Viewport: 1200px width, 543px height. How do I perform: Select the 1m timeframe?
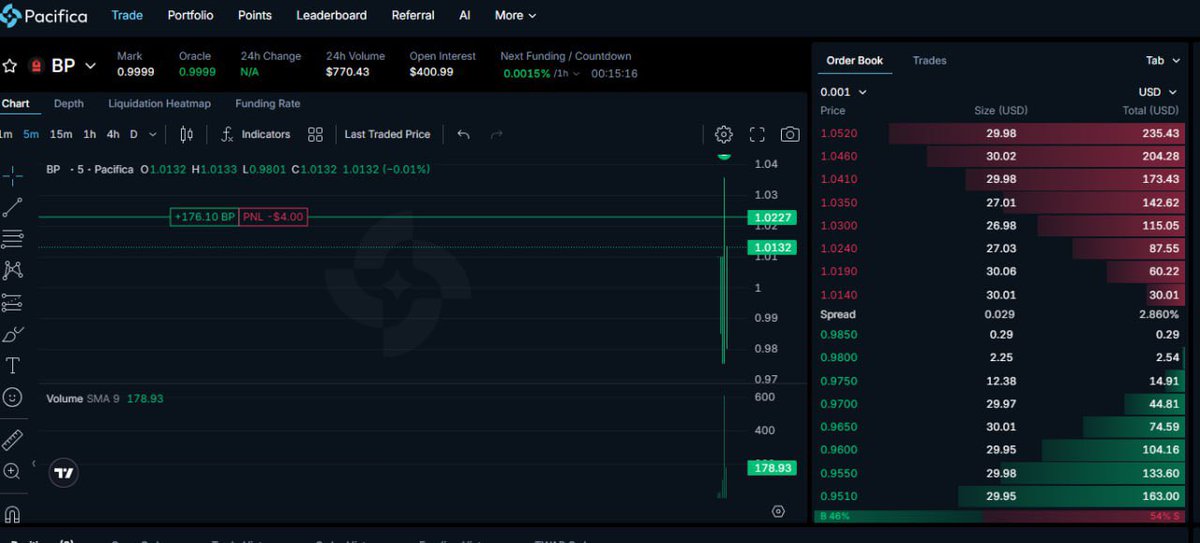pyautogui.click(x=6, y=134)
